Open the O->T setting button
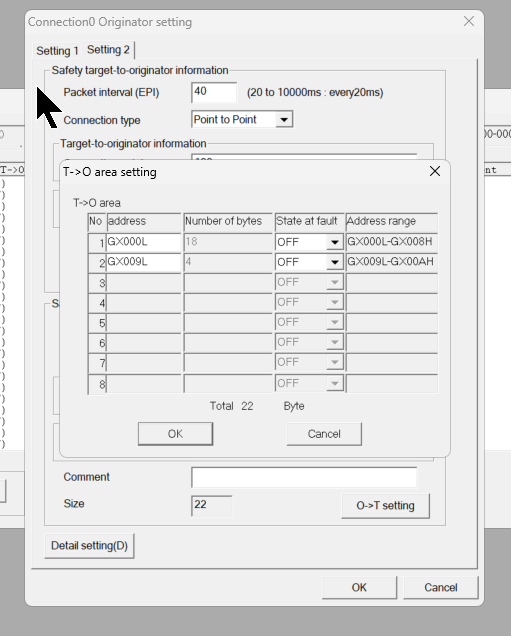Viewport: 511px width, 636px height. point(385,506)
